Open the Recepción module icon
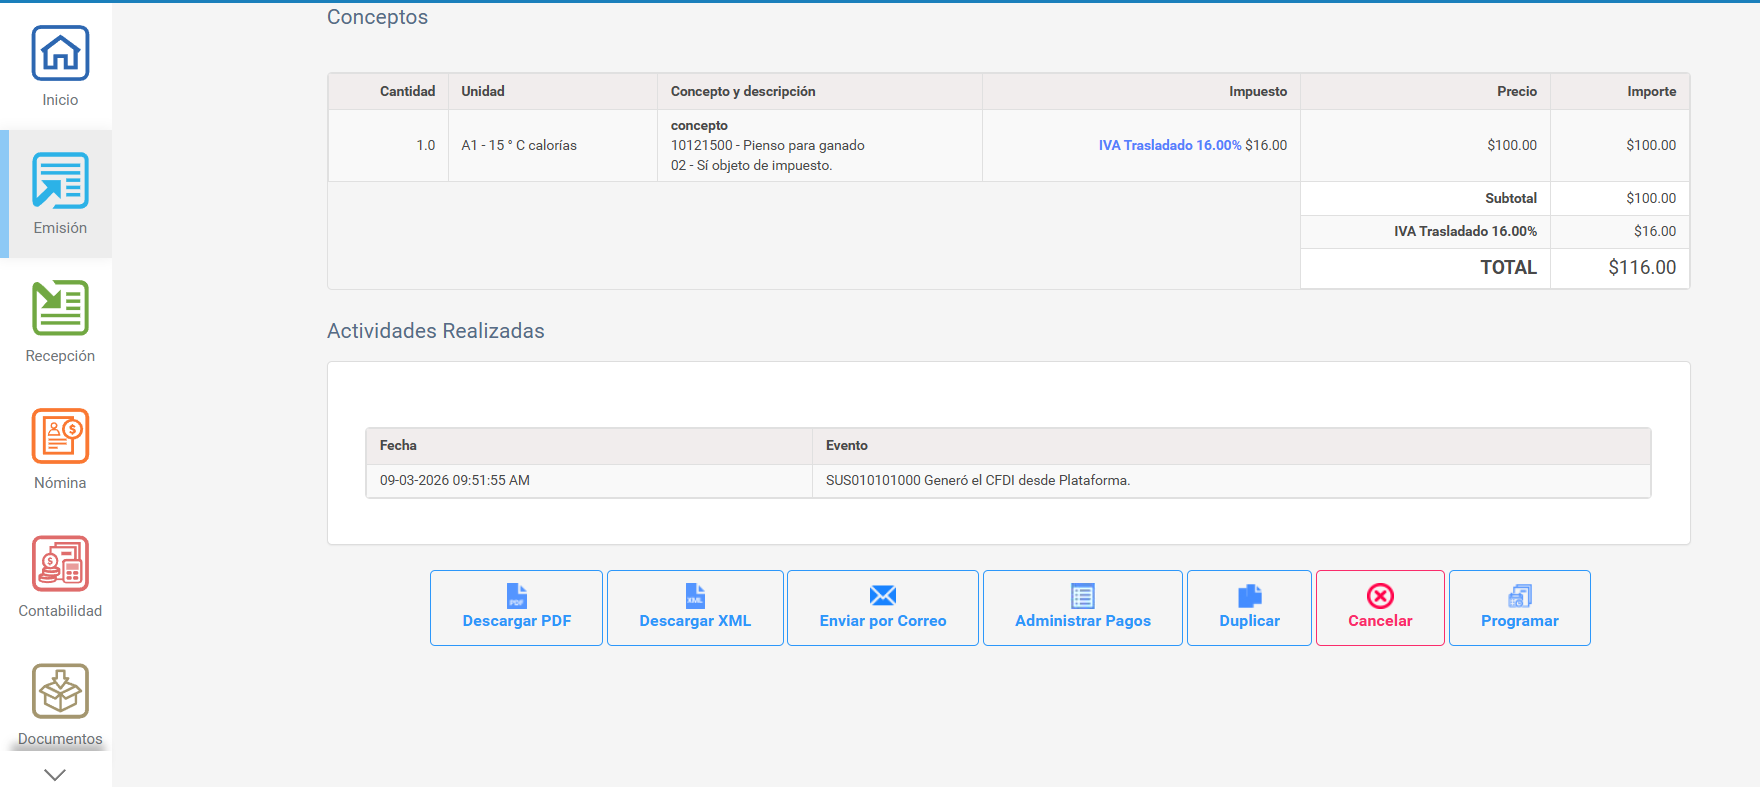This screenshot has width=1760, height=787. click(x=60, y=309)
